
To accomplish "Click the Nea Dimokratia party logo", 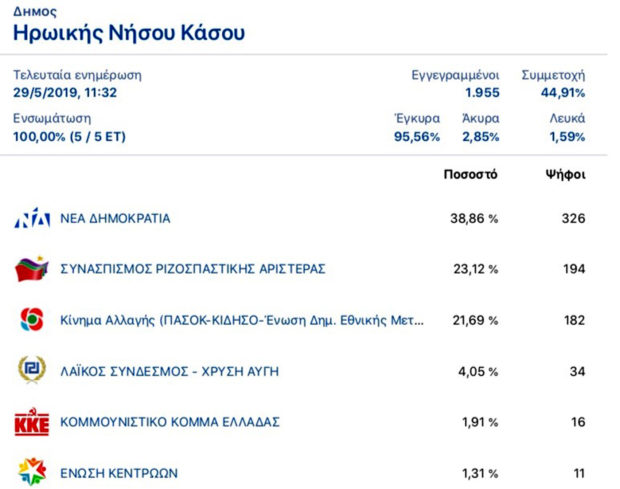I will [x=32, y=218].
